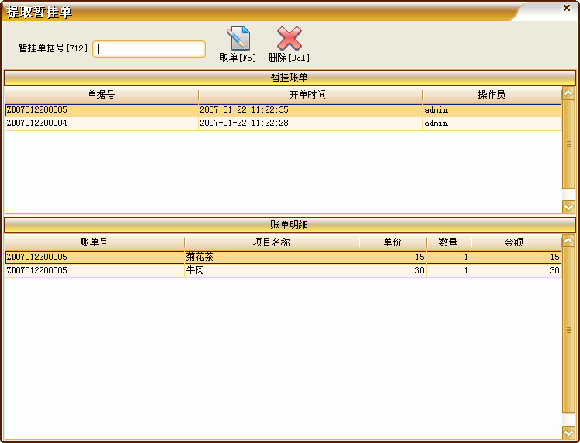This screenshot has height=443, width=580.
Task: Sort by 开单时间 column header
Action: click(310, 95)
